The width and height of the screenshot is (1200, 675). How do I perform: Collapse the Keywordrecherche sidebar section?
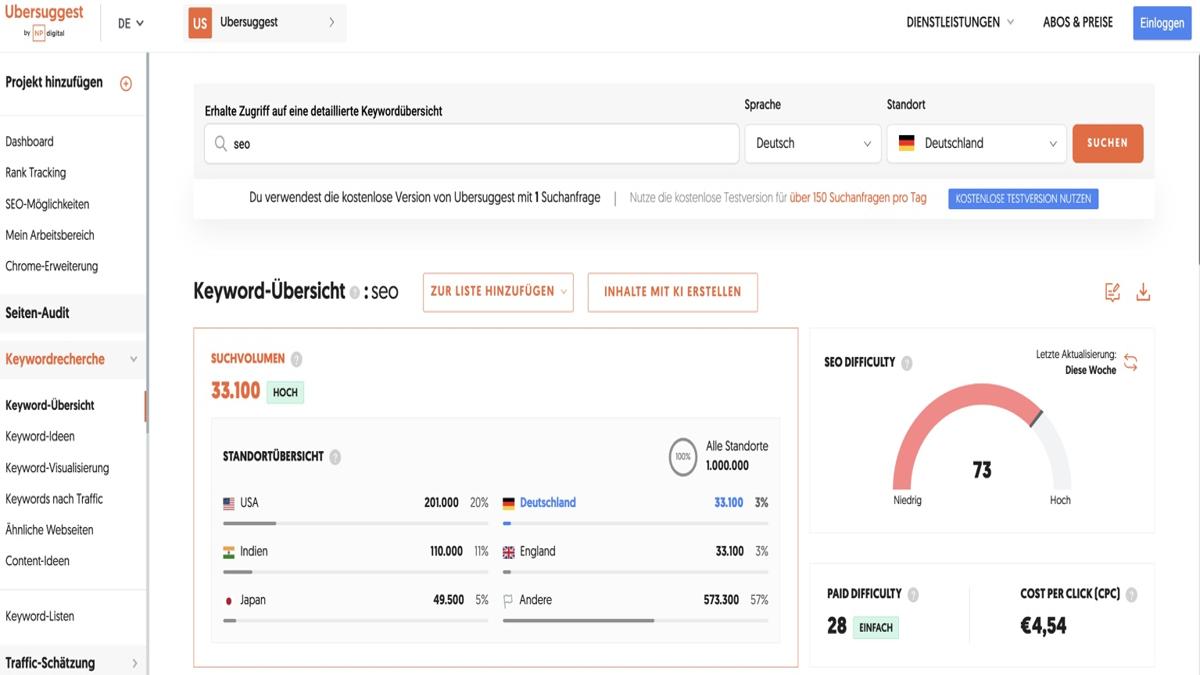[134, 360]
